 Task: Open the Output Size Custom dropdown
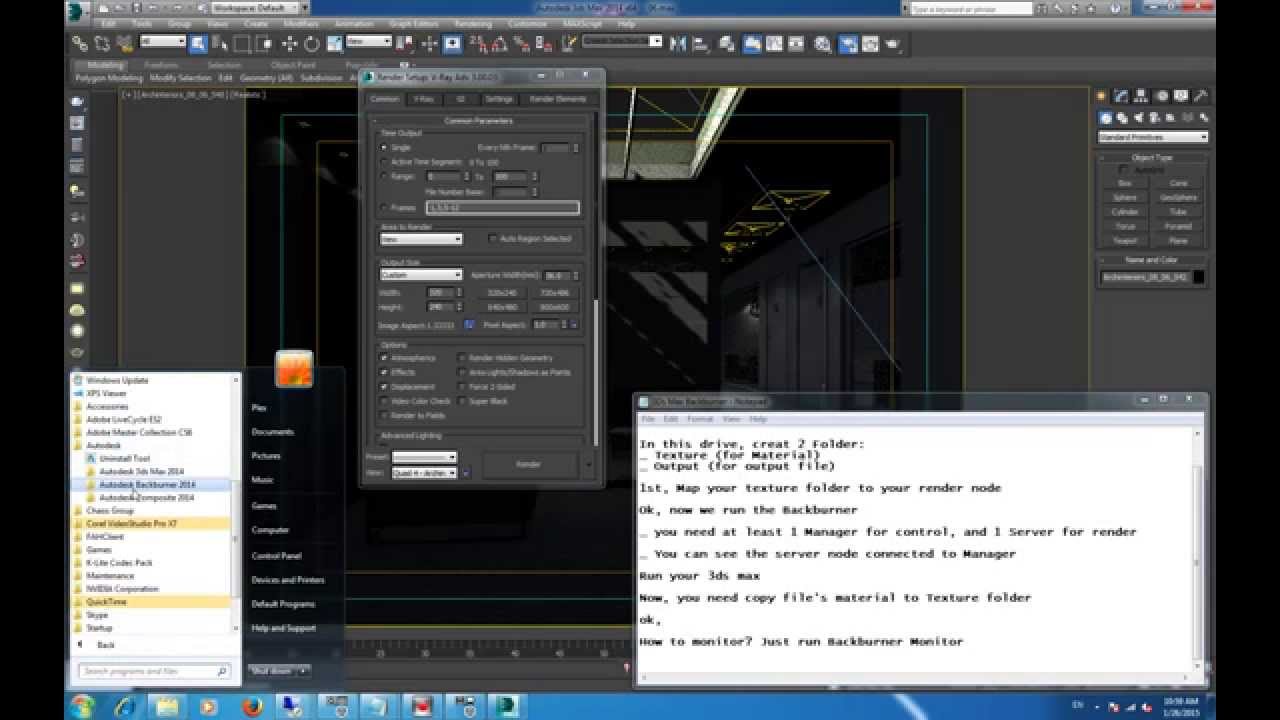coord(421,275)
